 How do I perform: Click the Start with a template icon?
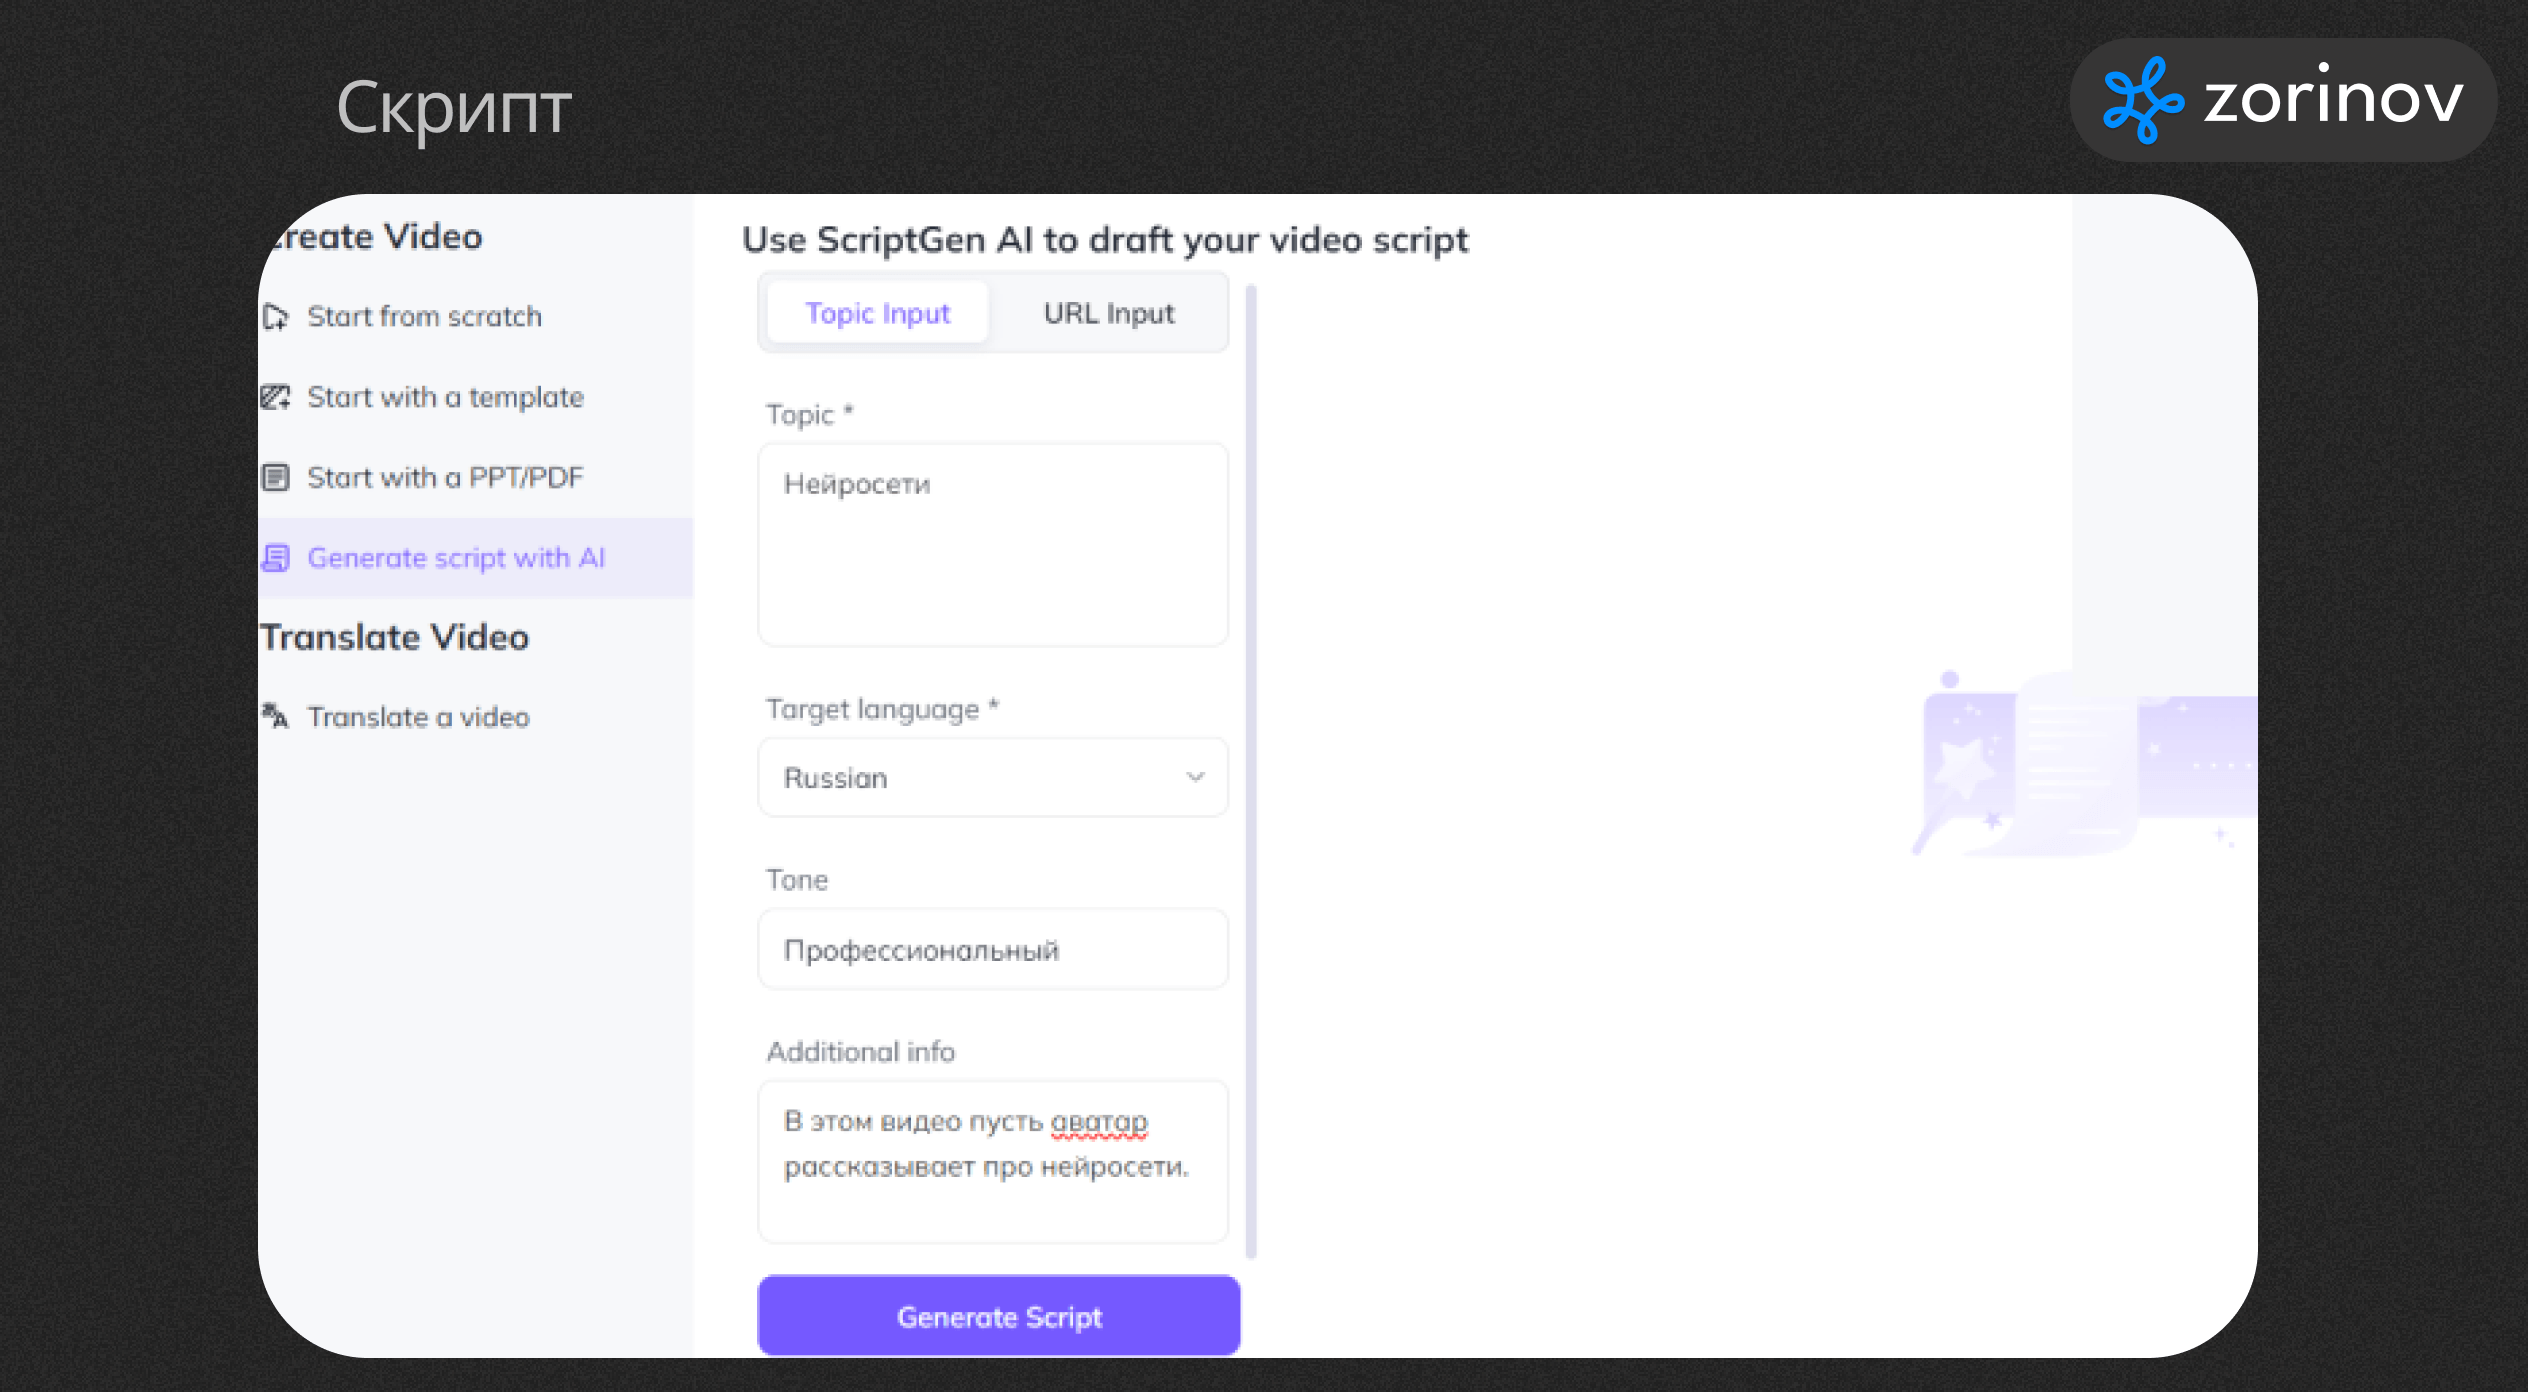(276, 397)
